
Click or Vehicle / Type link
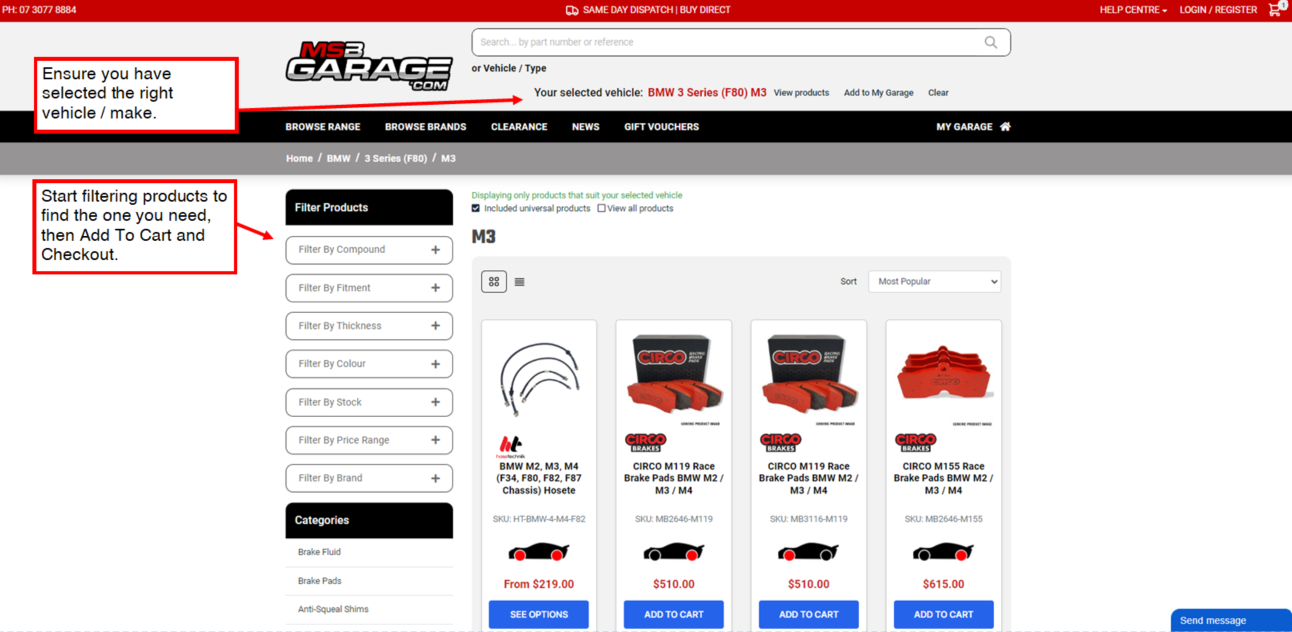pos(509,68)
